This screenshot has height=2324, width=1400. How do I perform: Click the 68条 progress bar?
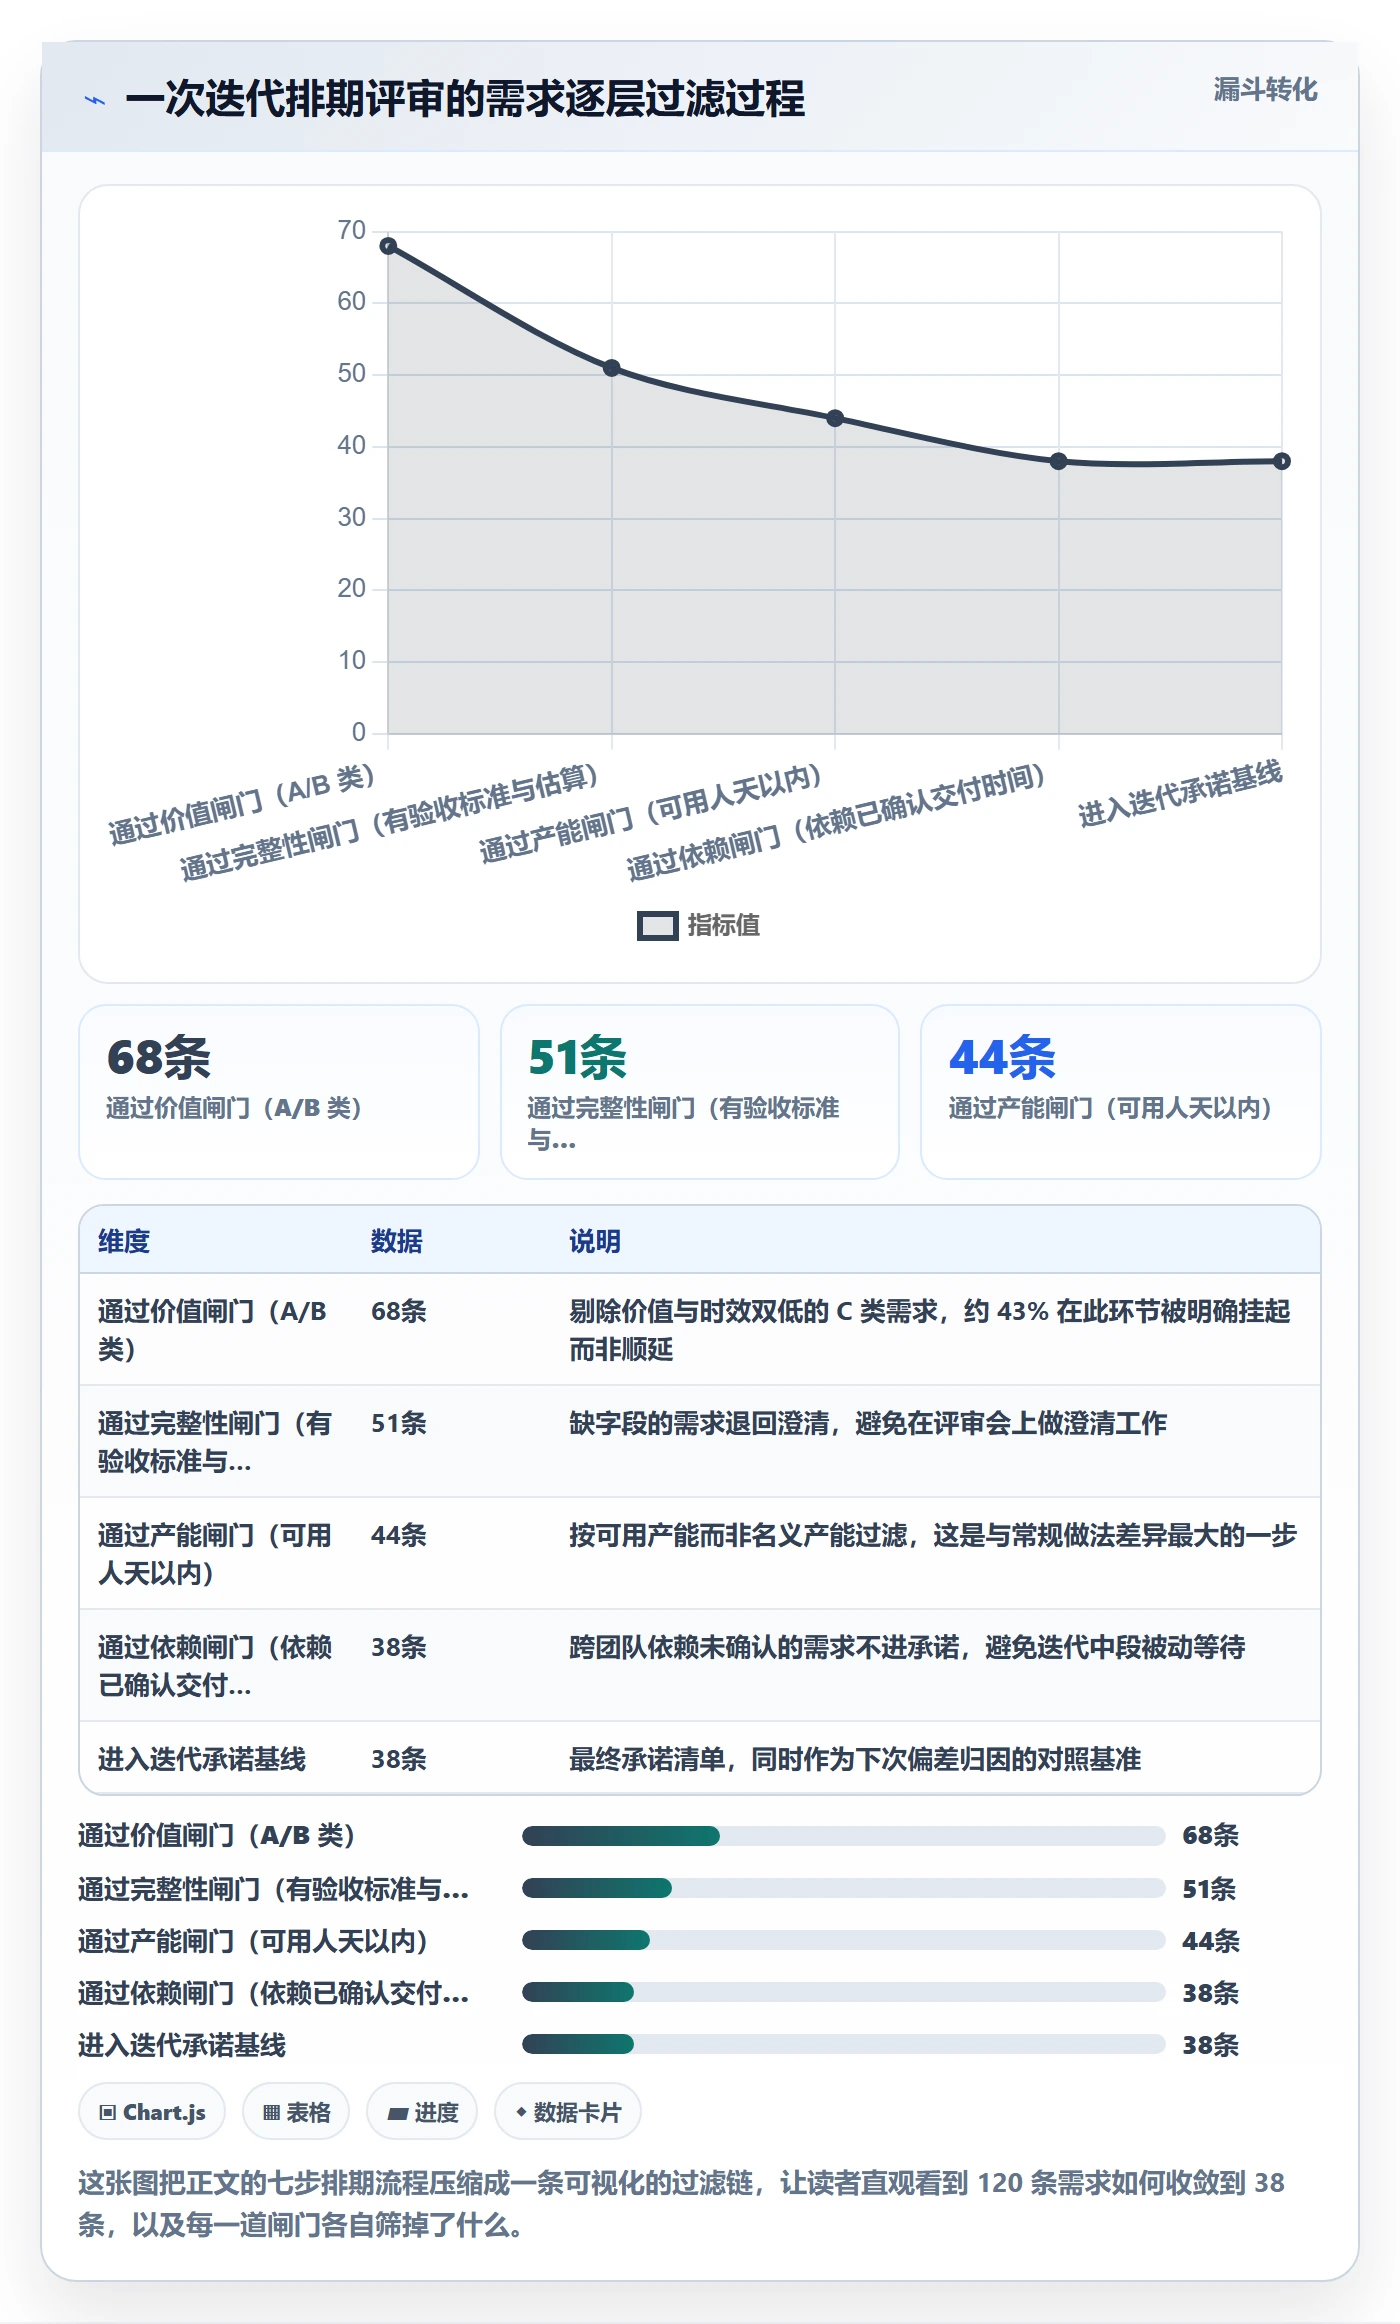(844, 1836)
